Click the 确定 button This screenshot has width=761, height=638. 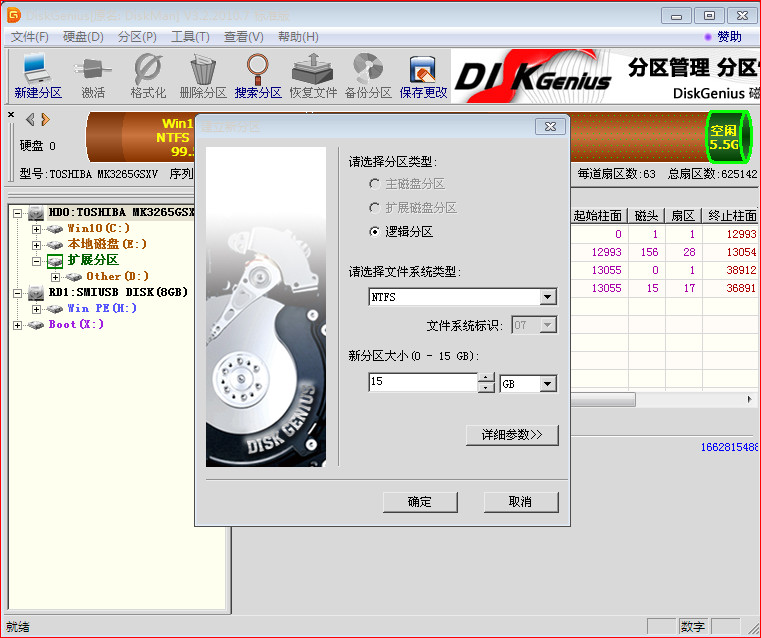point(420,502)
